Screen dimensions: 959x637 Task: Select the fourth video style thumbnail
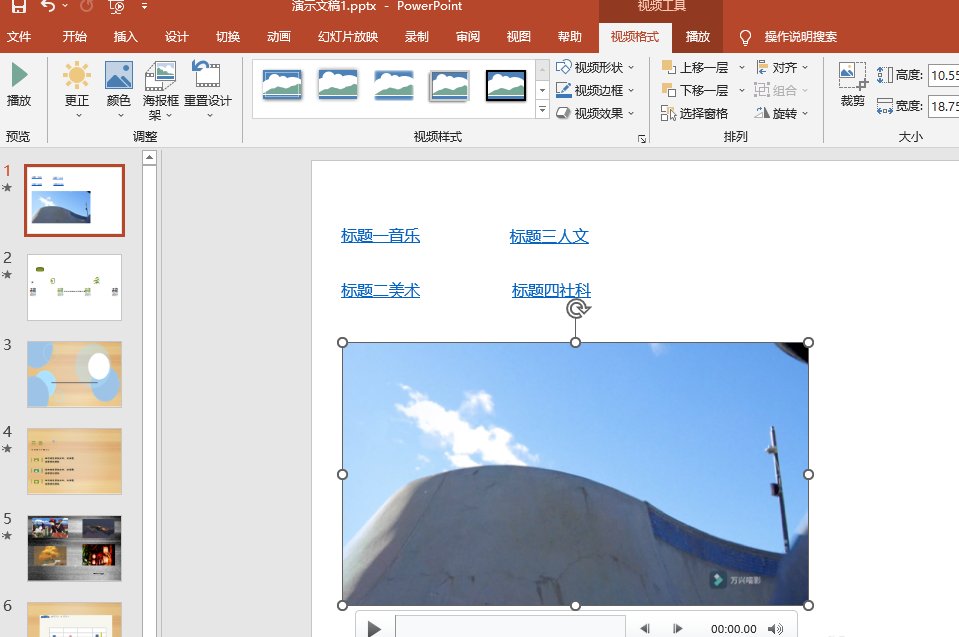(449, 85)
